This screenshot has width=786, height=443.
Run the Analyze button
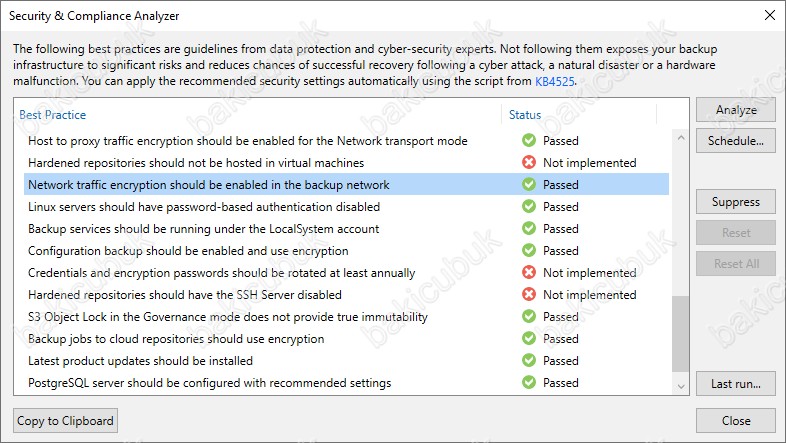(x=736, y=110)
